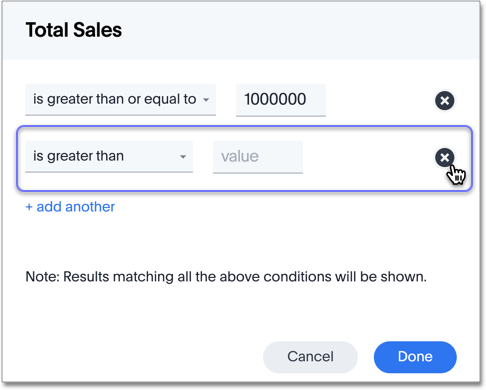Click the arrow beside 'is greater than or equal to'
486x390 pixels.
tap(206, 100)
